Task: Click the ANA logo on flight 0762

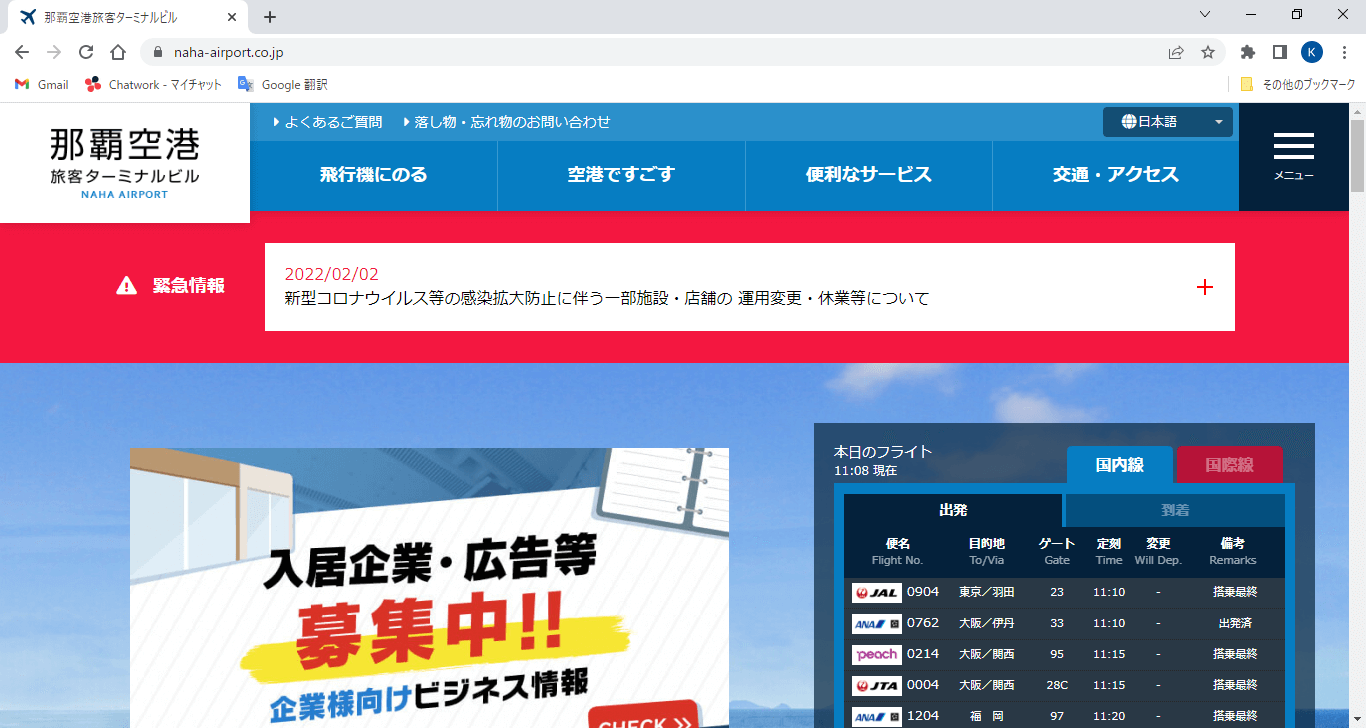Action: [x=877, y=623]
